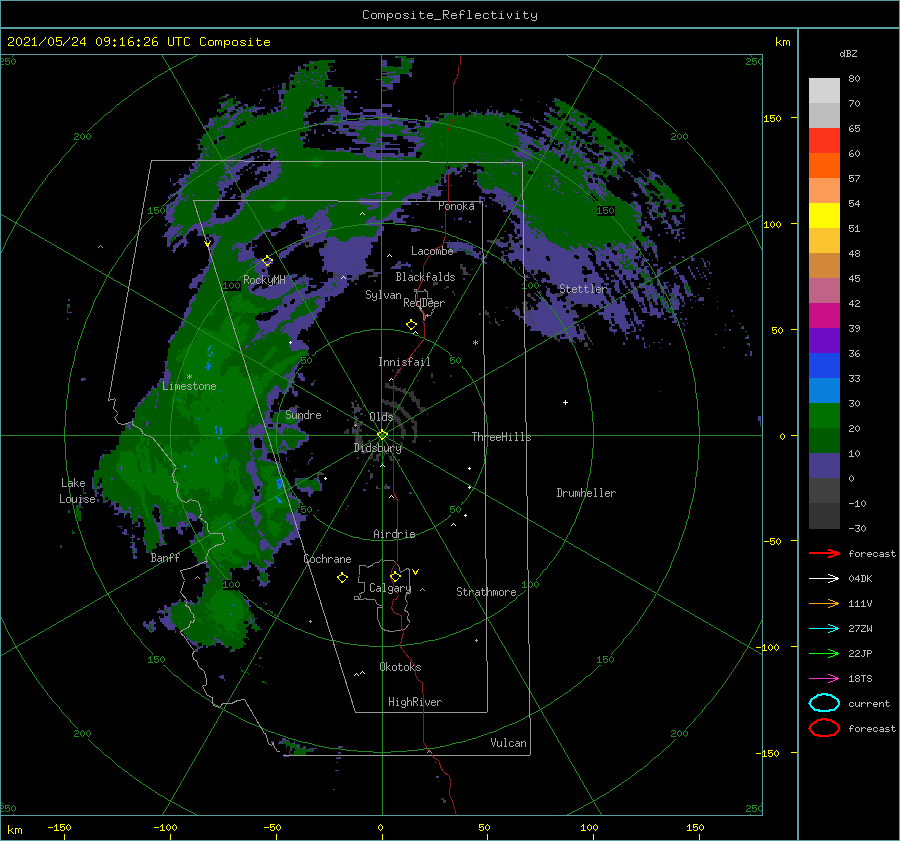Click the Olds label near radar center
Viewport: 900px width, 841px height.
click(381, 417)
